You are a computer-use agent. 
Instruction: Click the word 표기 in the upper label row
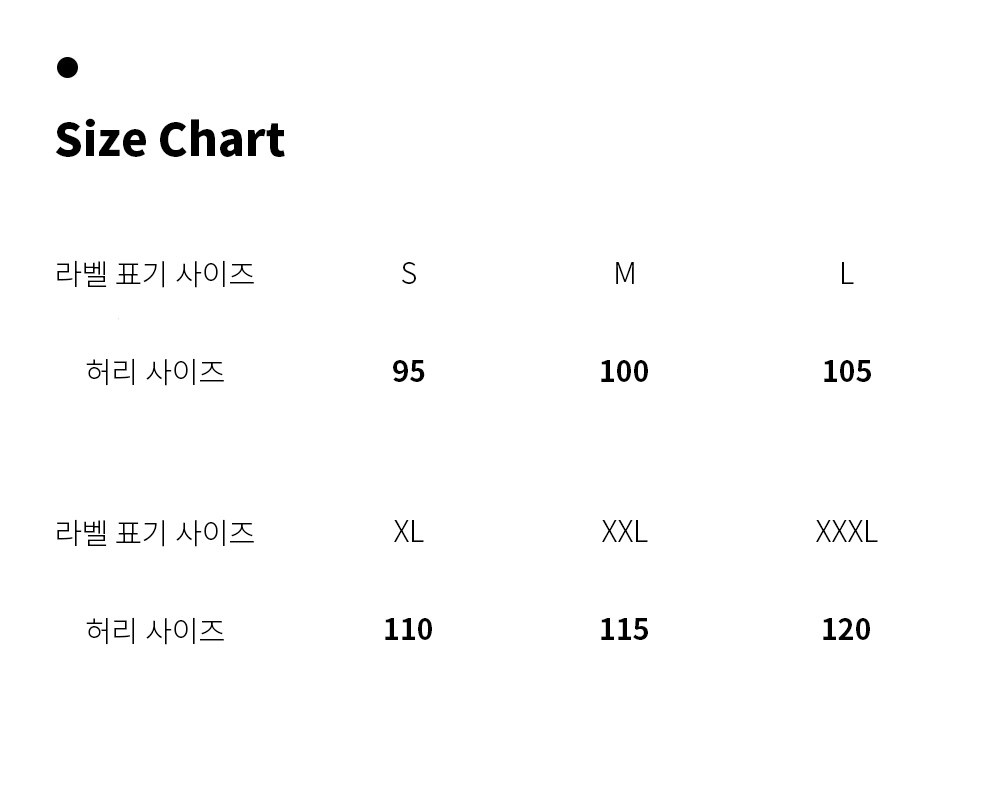pos(141,273)
